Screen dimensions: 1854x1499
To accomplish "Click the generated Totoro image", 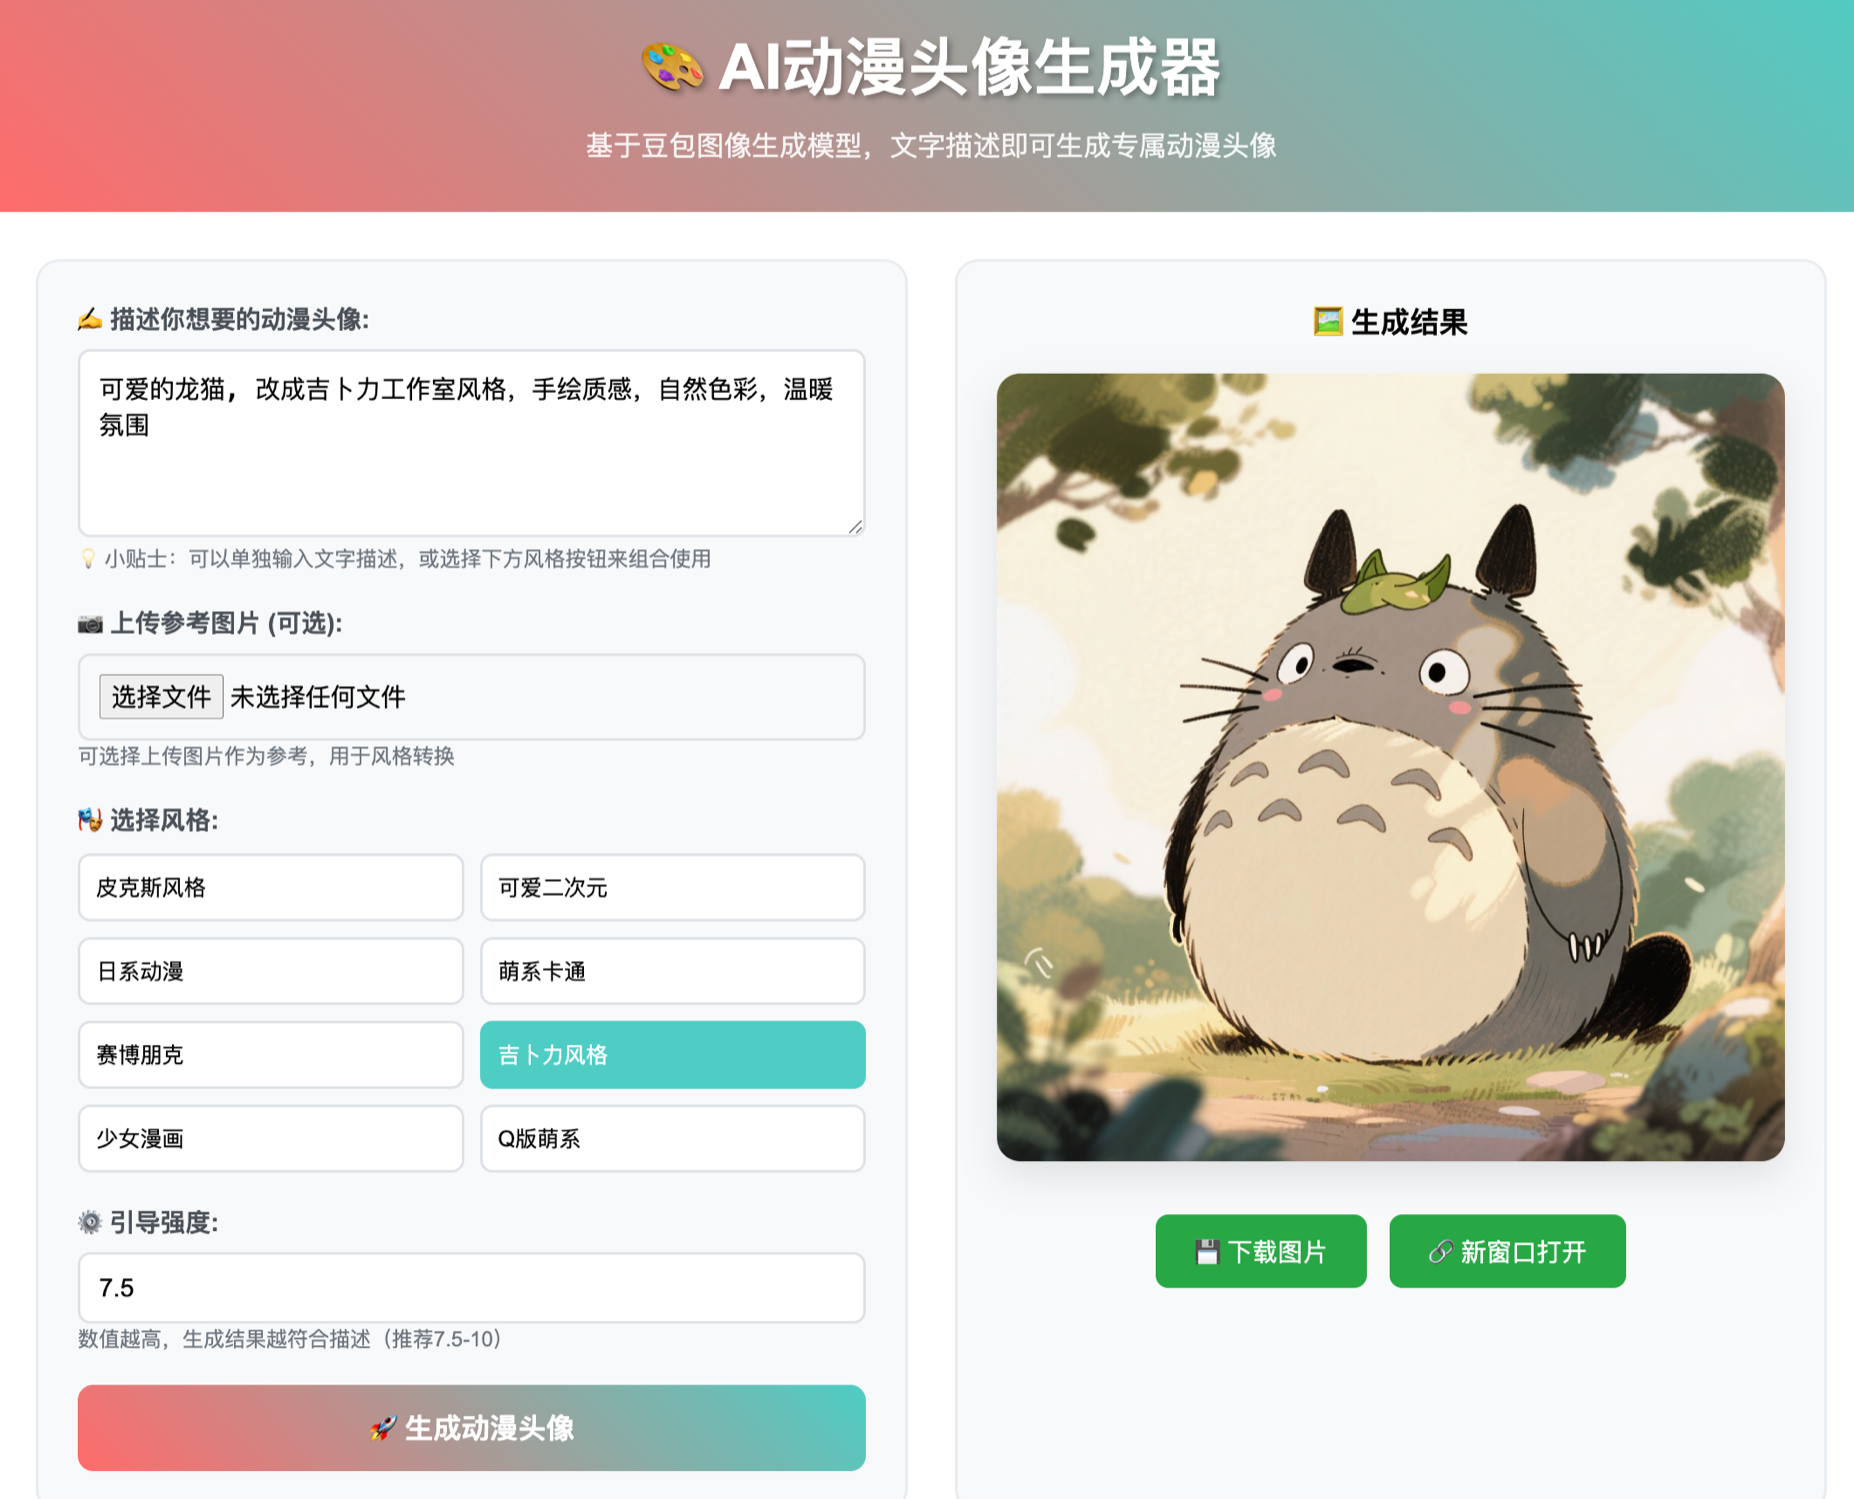I will [1390, 767].
